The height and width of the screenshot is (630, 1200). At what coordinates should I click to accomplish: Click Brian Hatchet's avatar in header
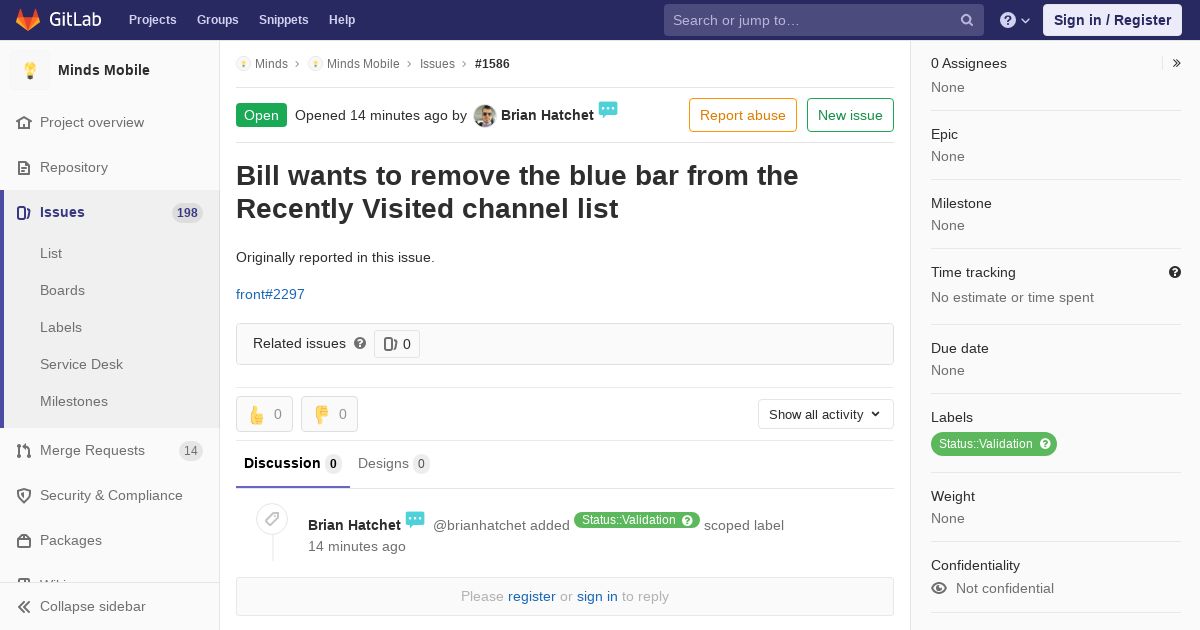click(485, 116)
